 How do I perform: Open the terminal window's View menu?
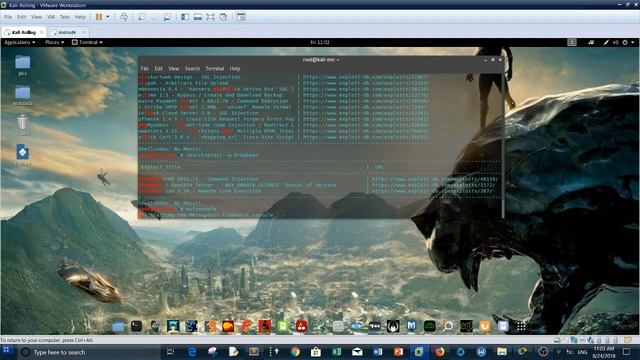173,69
